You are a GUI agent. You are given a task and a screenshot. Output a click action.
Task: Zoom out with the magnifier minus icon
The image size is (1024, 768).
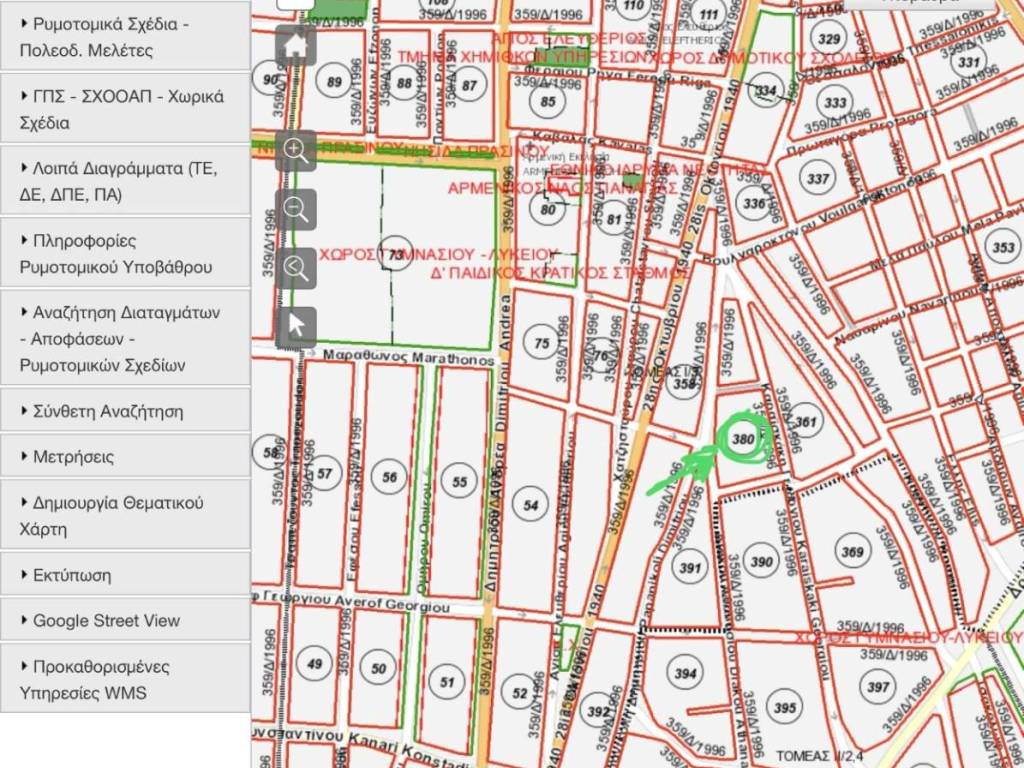coord(295,209)
